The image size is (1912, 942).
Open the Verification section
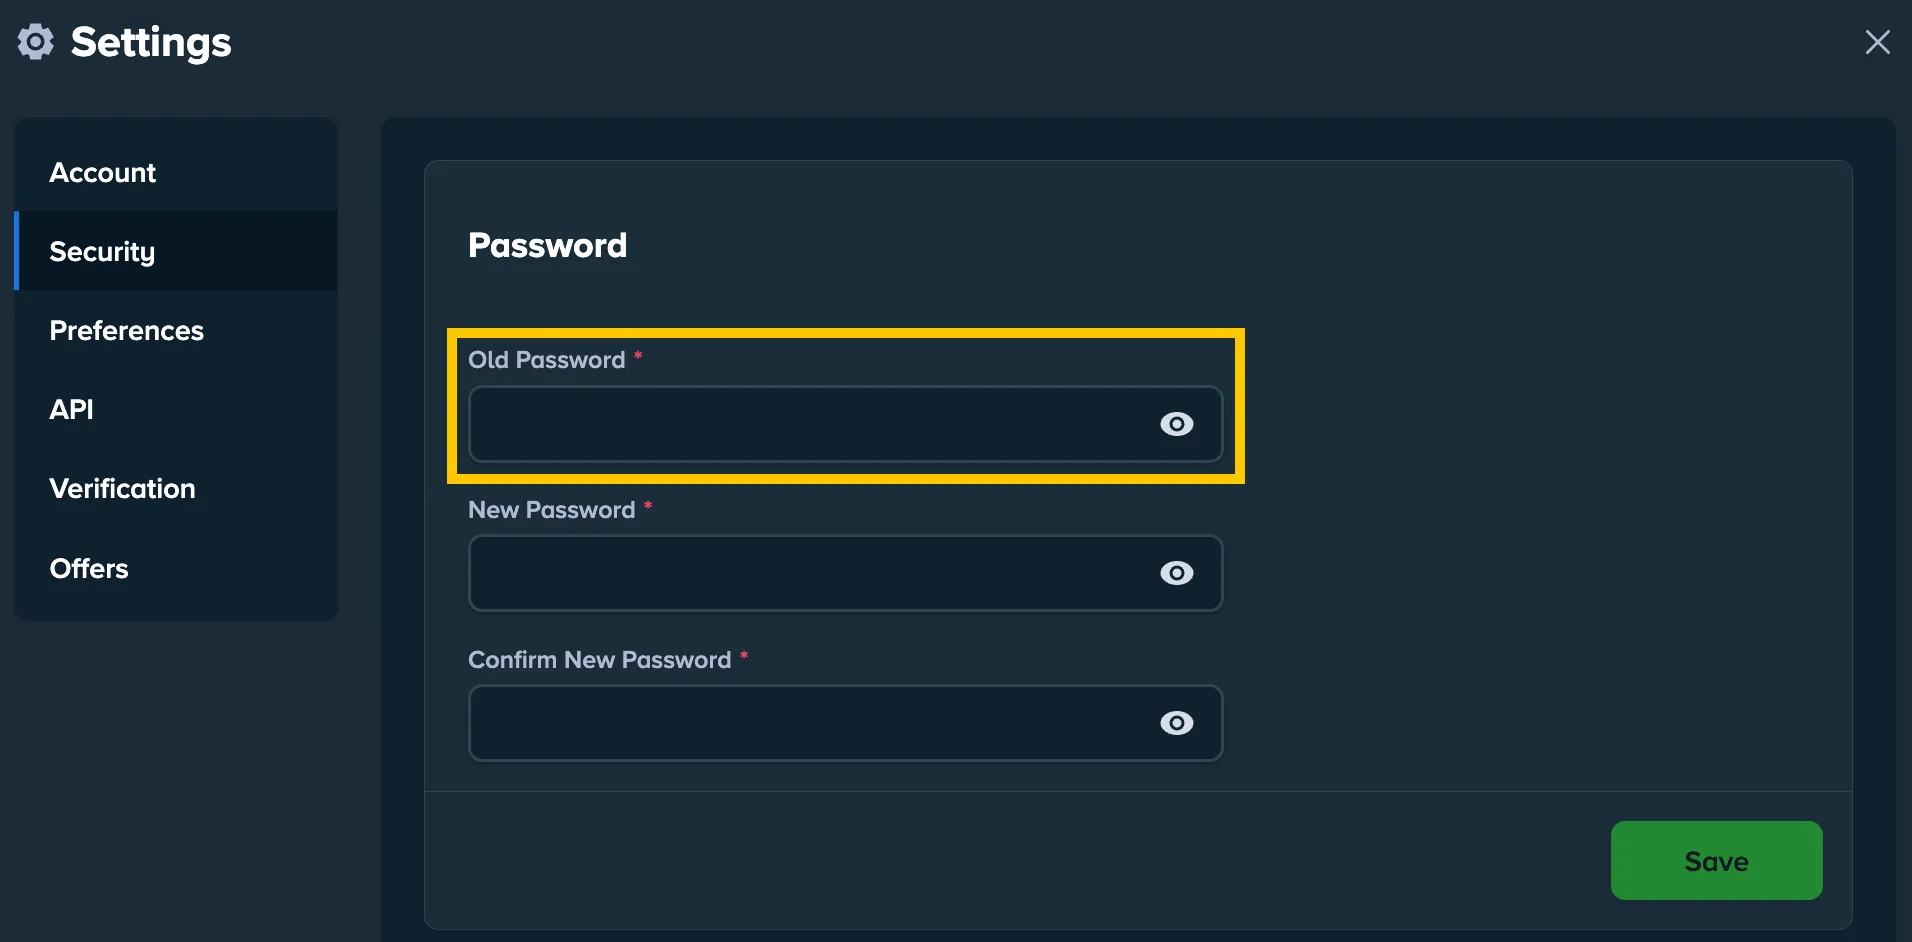coord(122,488)
